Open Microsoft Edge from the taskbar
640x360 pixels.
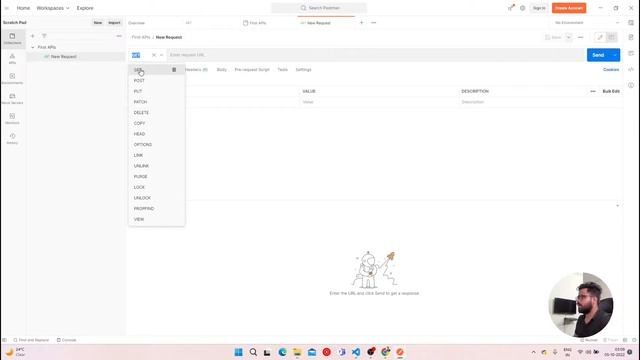[x=282, y=352]
